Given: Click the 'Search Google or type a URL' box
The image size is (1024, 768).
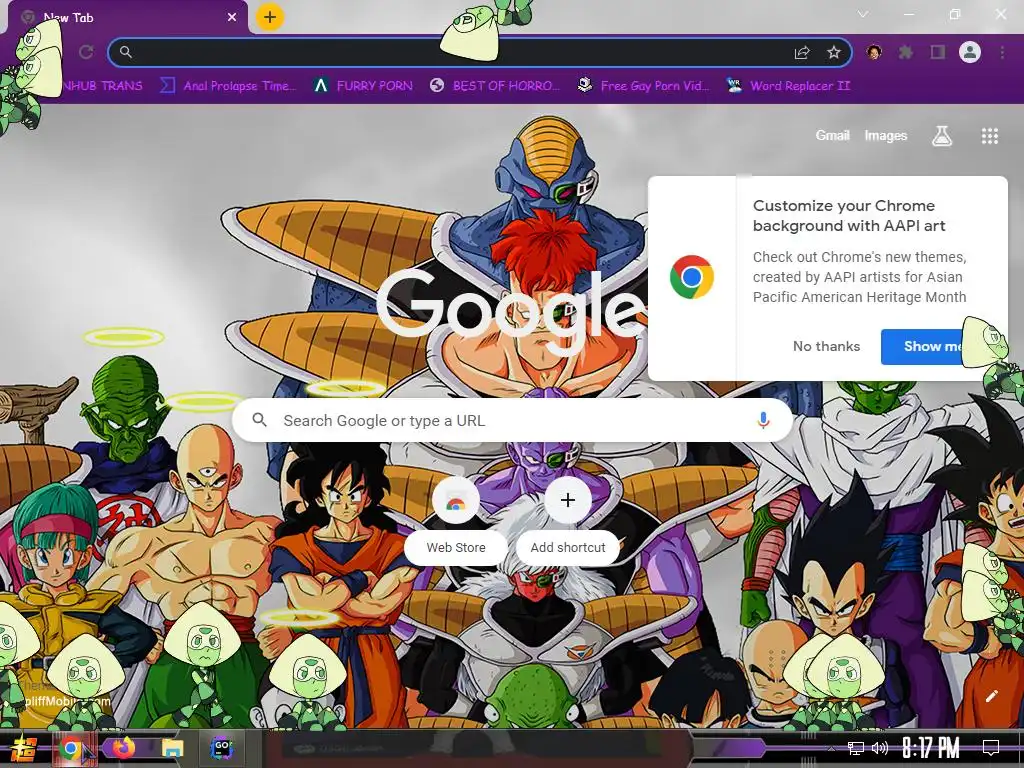Looking at the screenshot, I should [x=513, y=421].
